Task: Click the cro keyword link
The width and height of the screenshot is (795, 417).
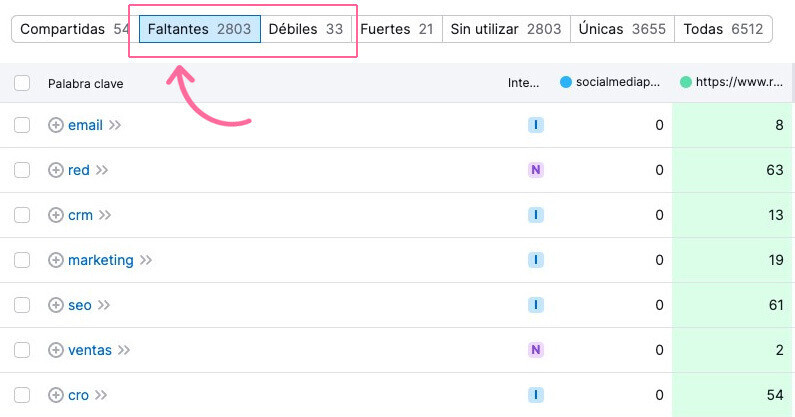Action: click(78, 395)
